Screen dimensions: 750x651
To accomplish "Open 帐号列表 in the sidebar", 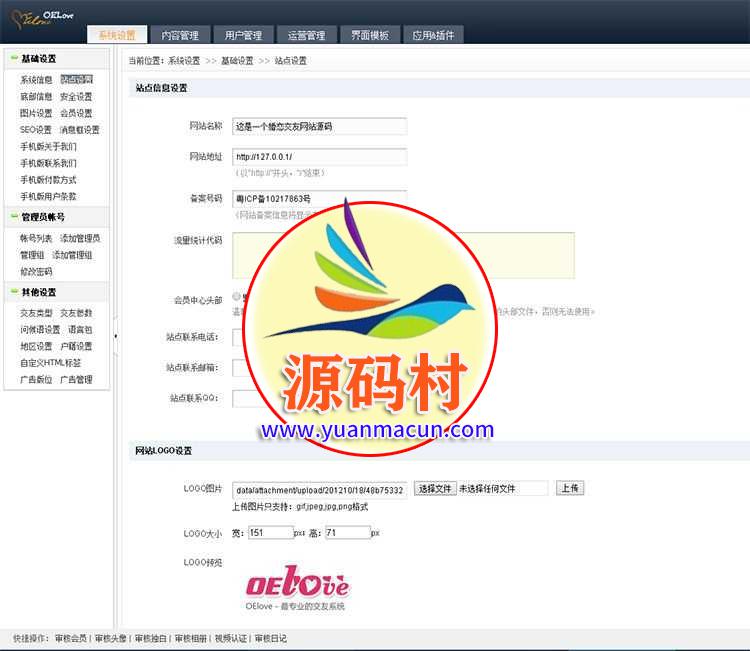I will point(36,238).
